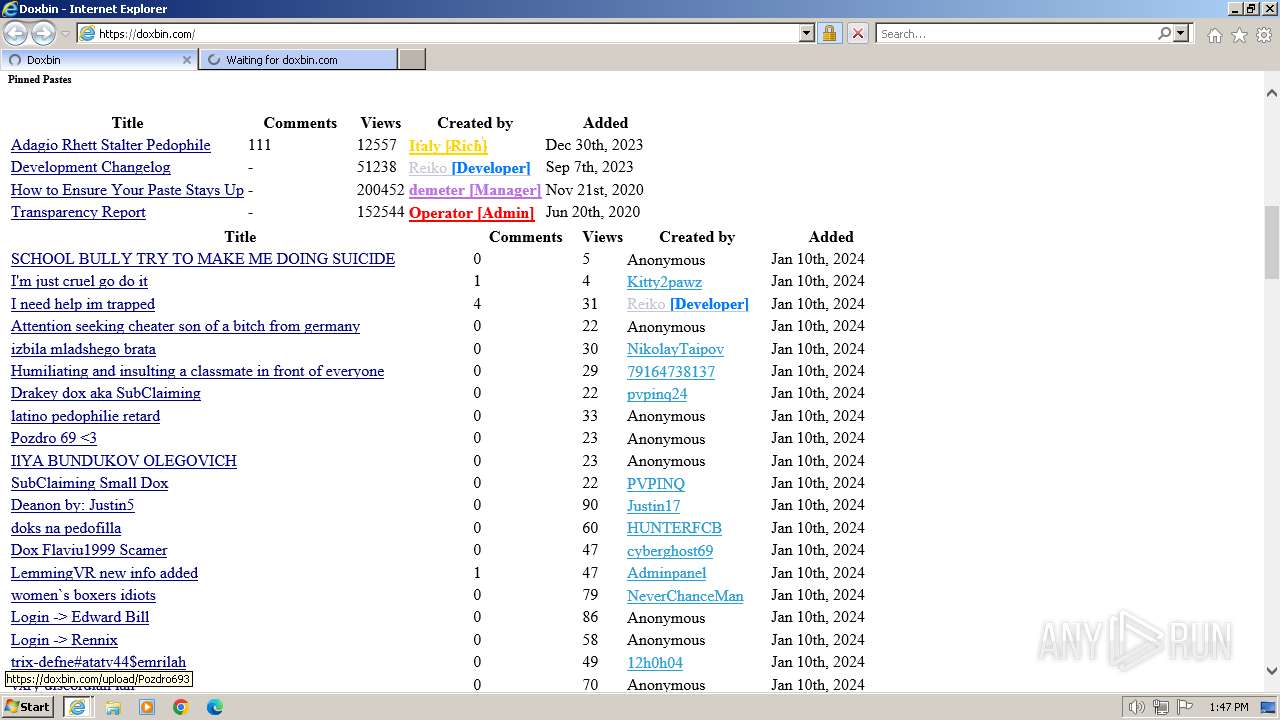
Task: Click the address bar showing https://doxbin.com/
Action: click(x=438, y=34)
